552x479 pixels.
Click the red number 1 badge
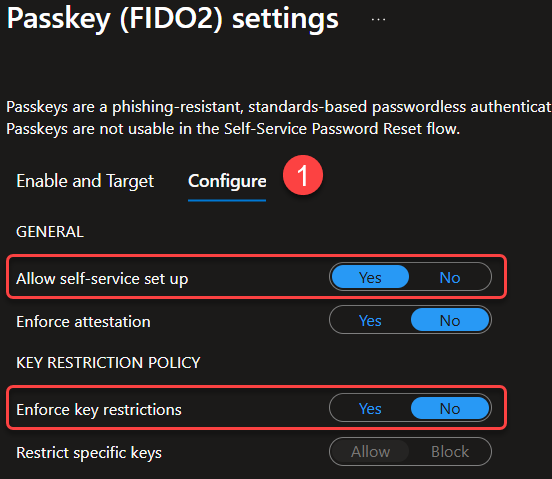pos(303,175)
